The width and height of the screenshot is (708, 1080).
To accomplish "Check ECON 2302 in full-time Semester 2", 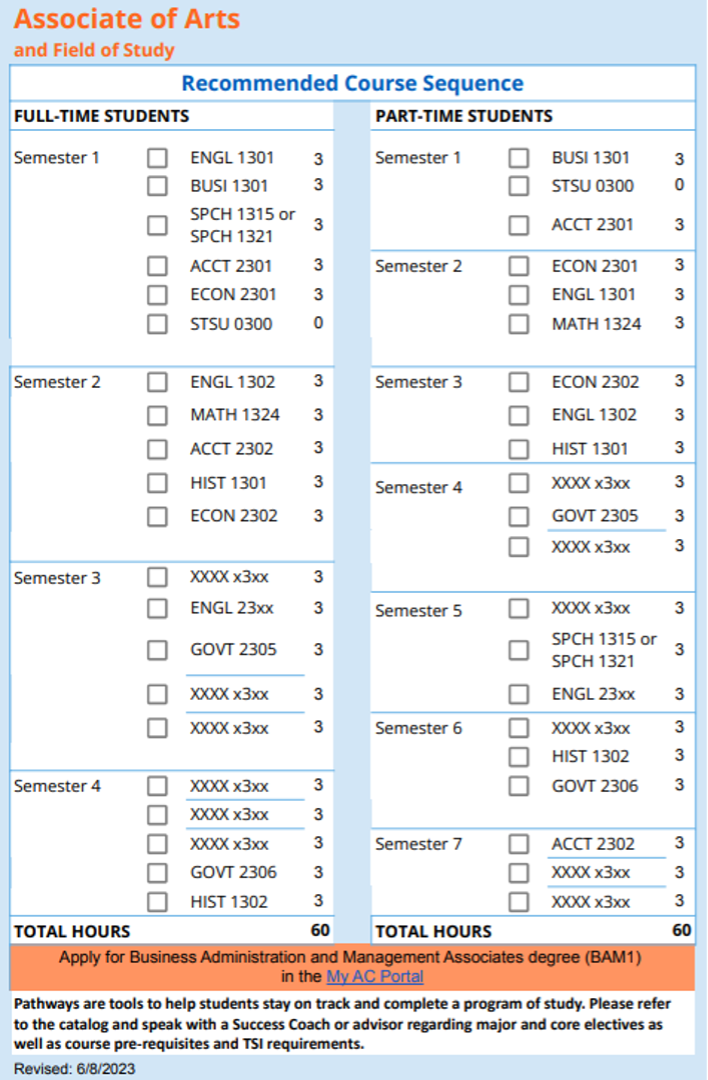I will [157, 516].
